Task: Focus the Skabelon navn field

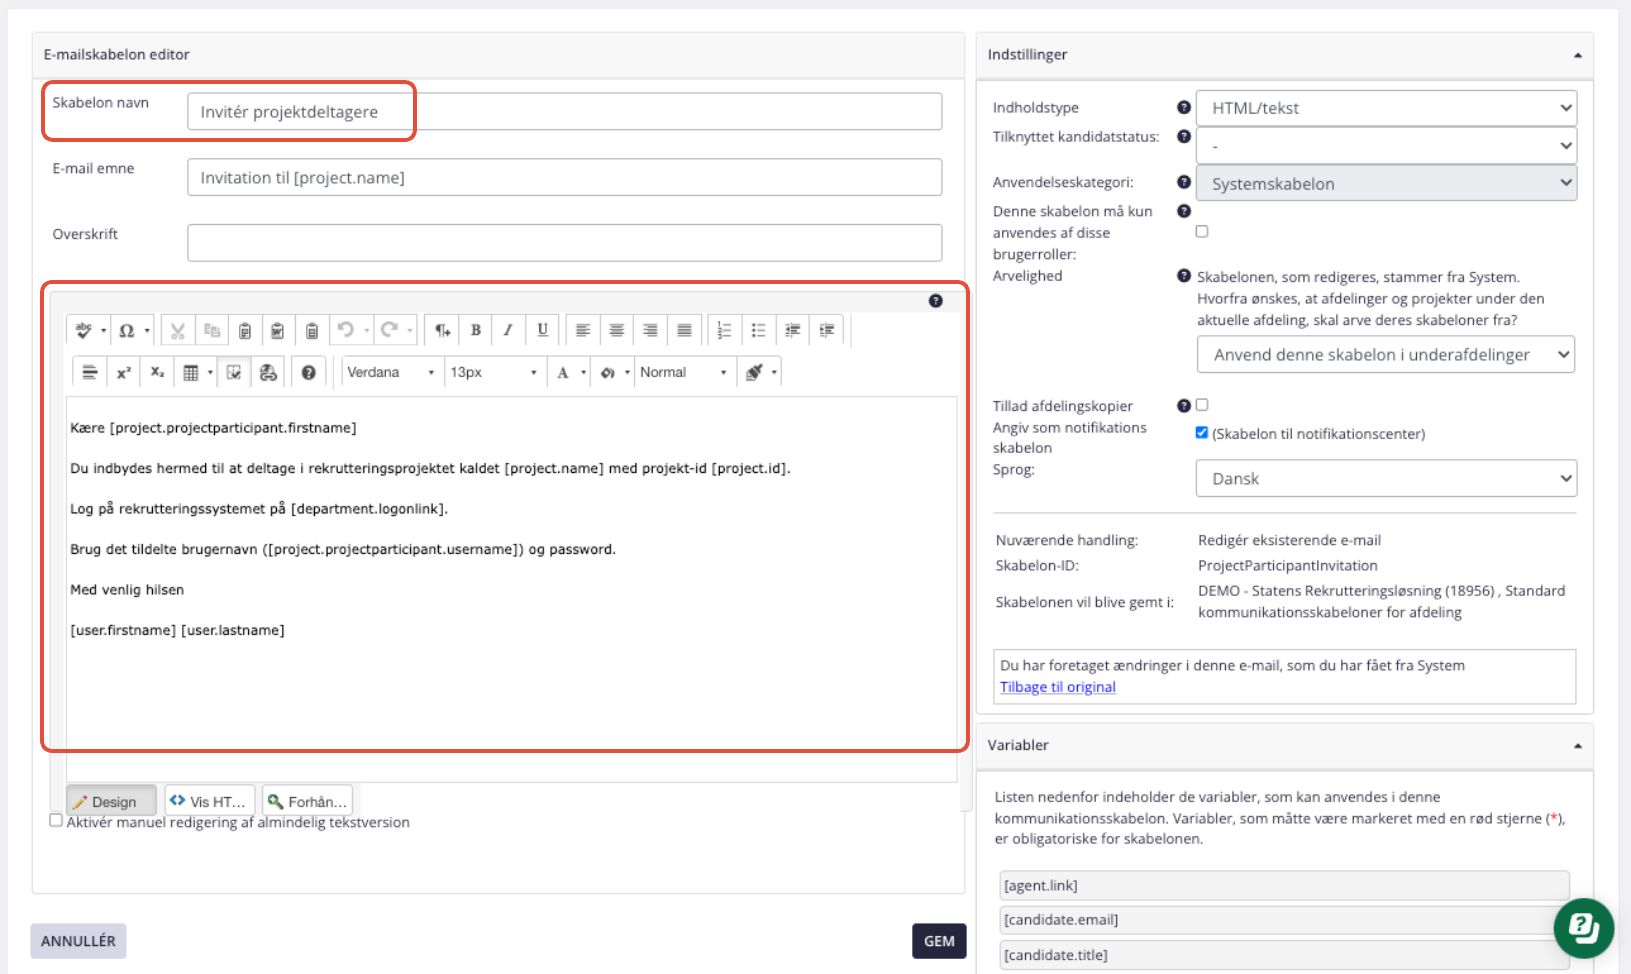Action: (x=564, y=111)
